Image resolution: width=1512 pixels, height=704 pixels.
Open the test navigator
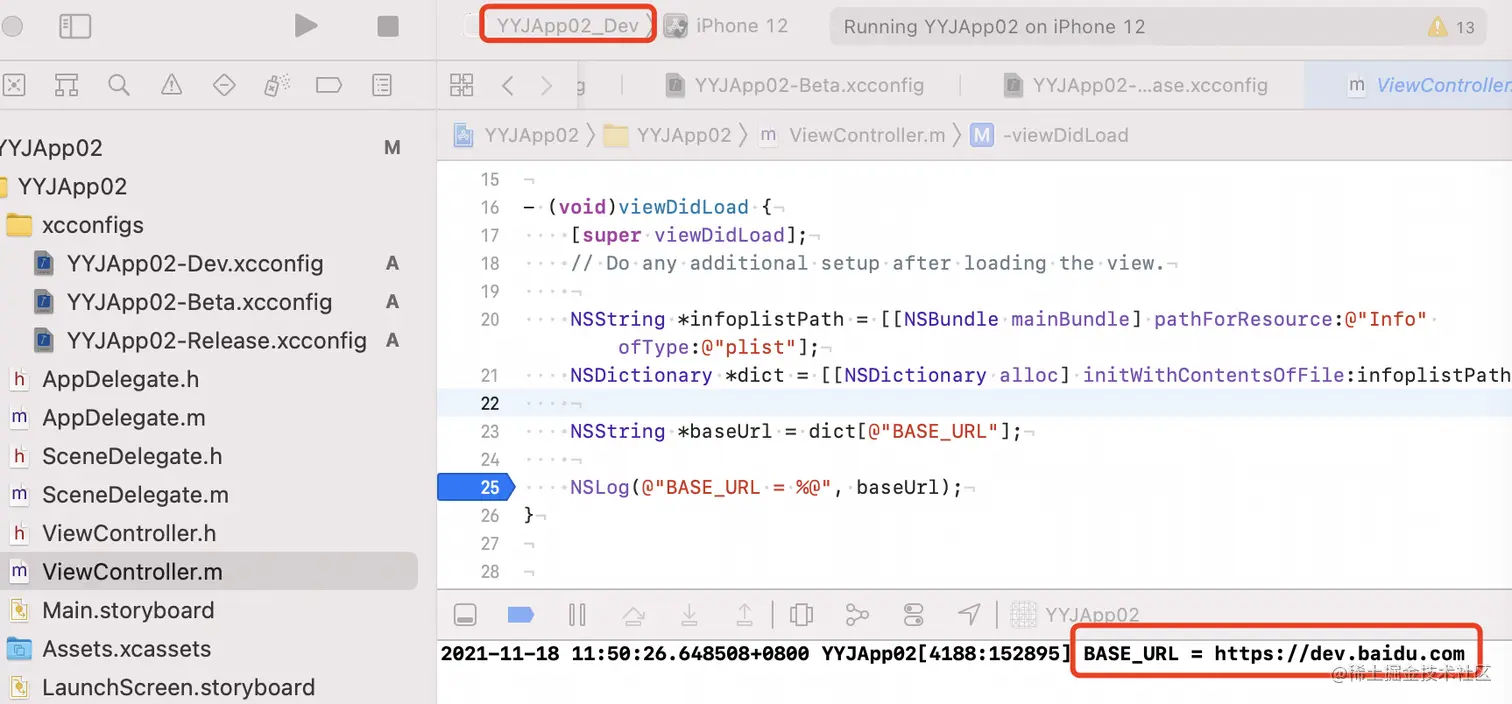(x=224, y=85)
